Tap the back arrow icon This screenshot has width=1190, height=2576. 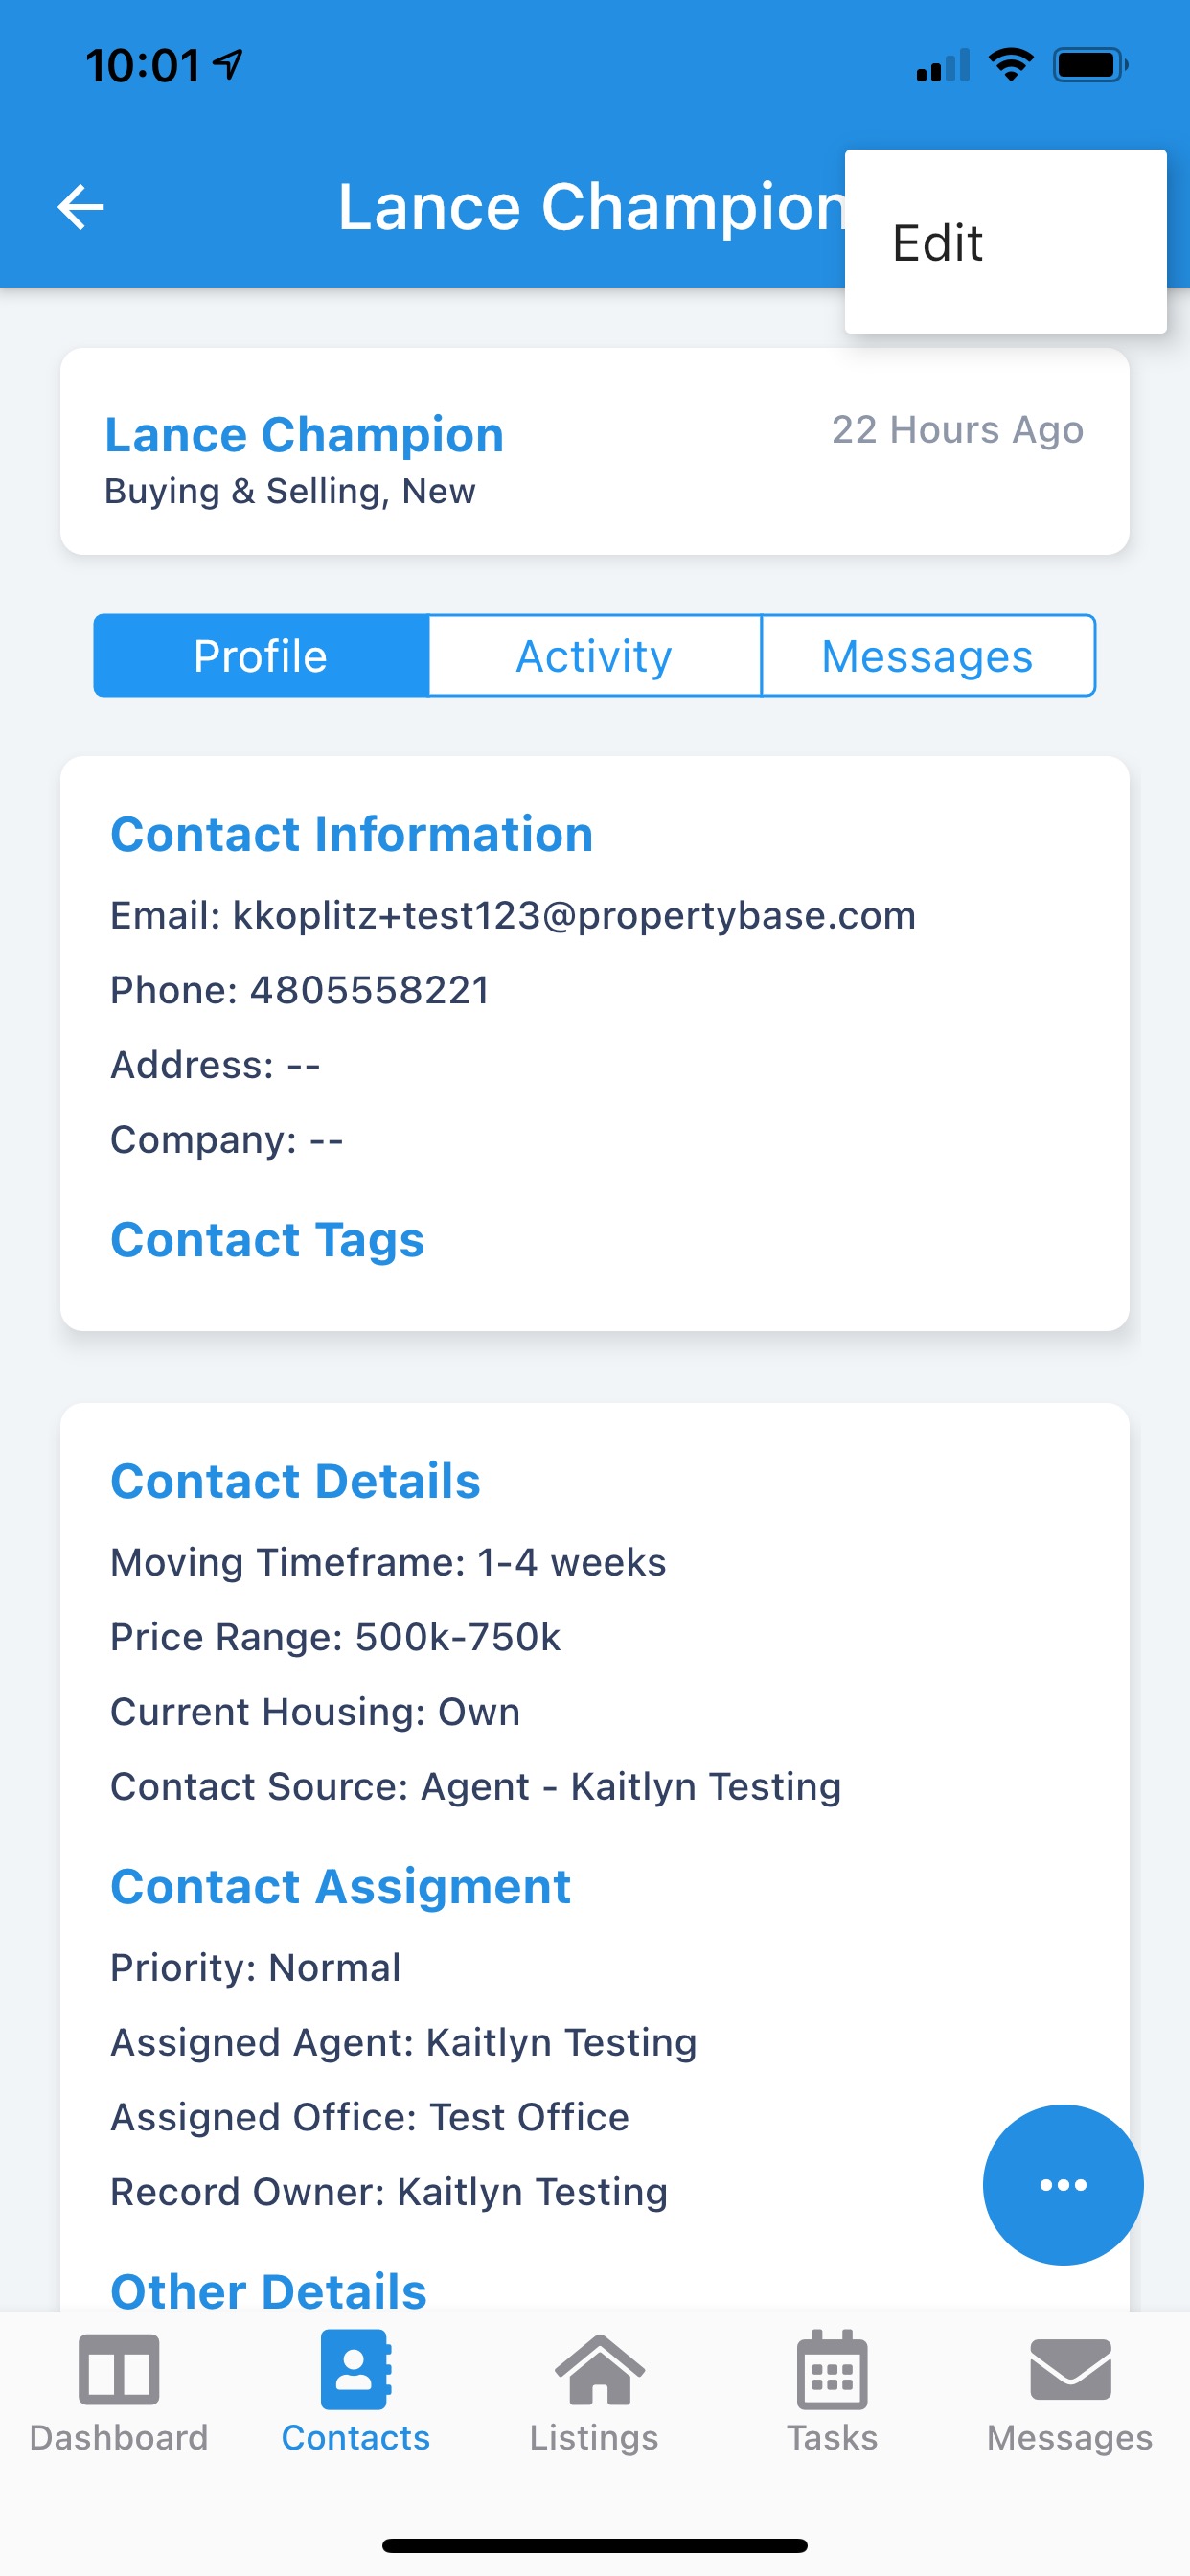(81, 207)
